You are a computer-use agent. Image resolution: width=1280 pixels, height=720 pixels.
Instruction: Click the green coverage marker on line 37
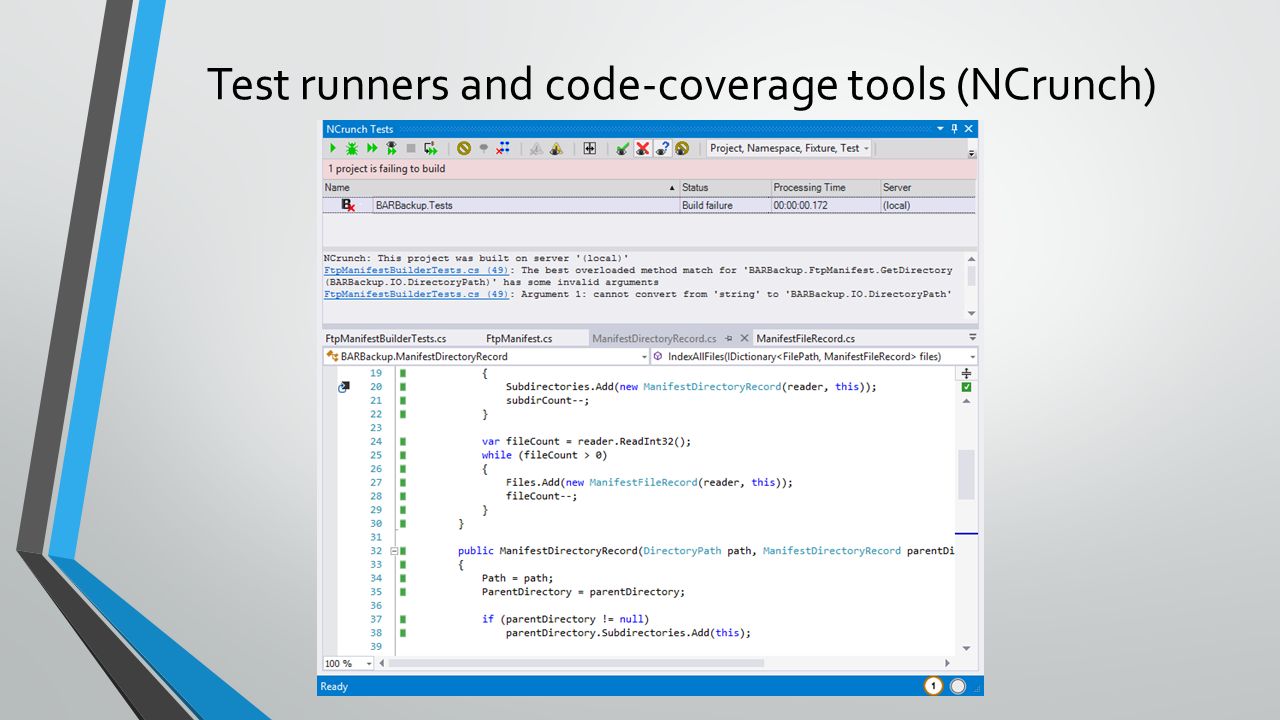(403, 619)
